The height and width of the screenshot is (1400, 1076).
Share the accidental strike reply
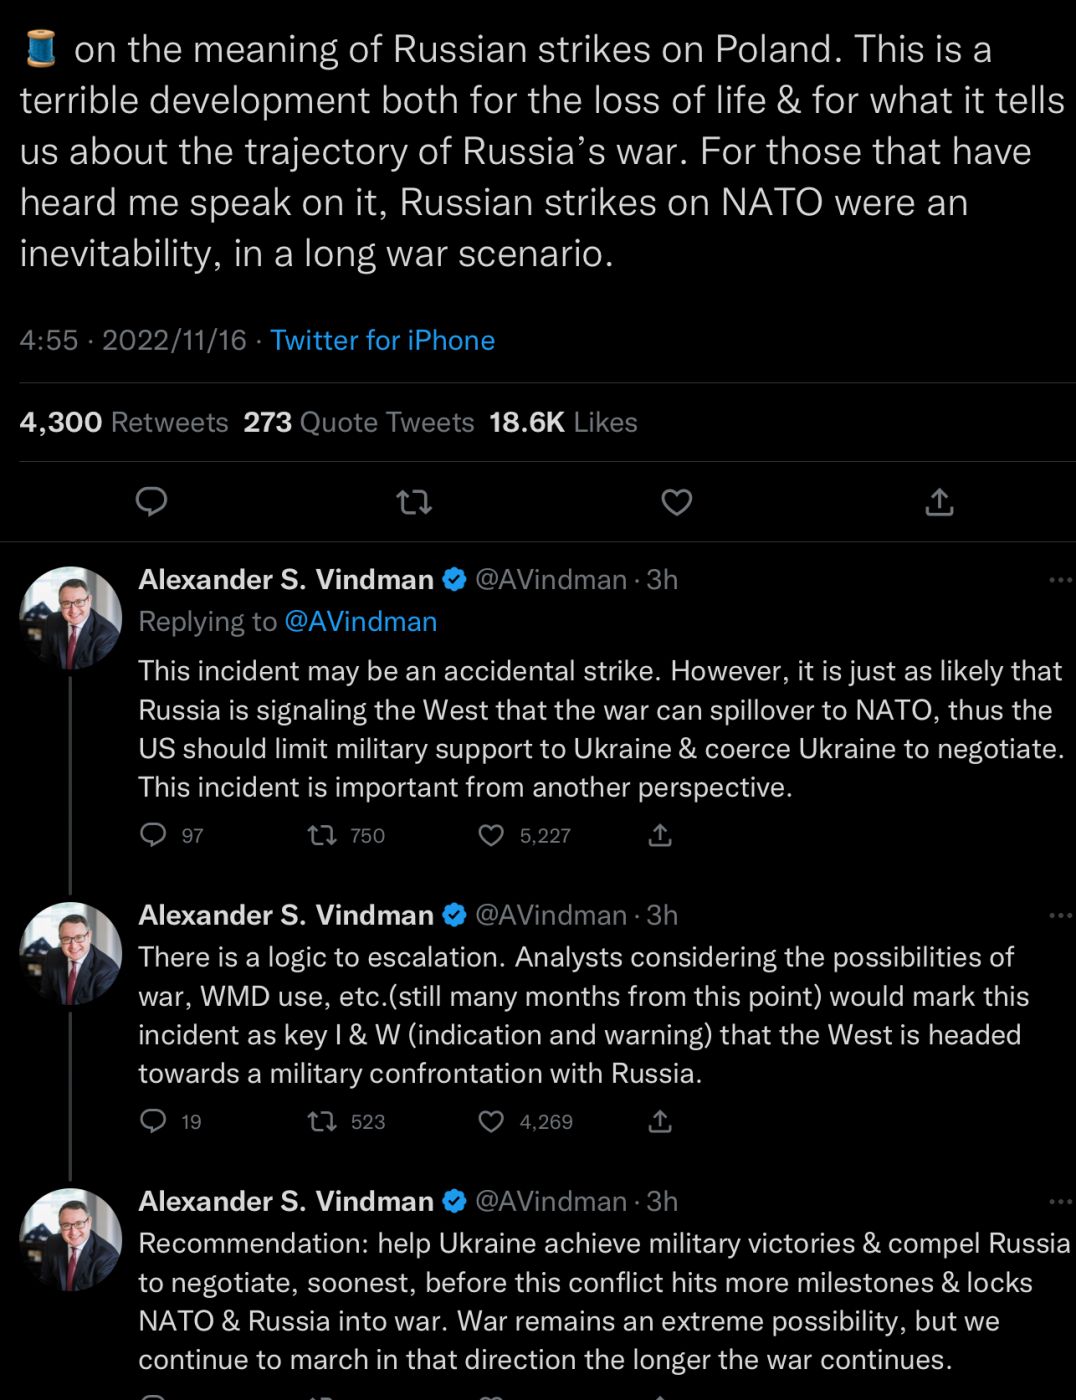tap(660, 835)
